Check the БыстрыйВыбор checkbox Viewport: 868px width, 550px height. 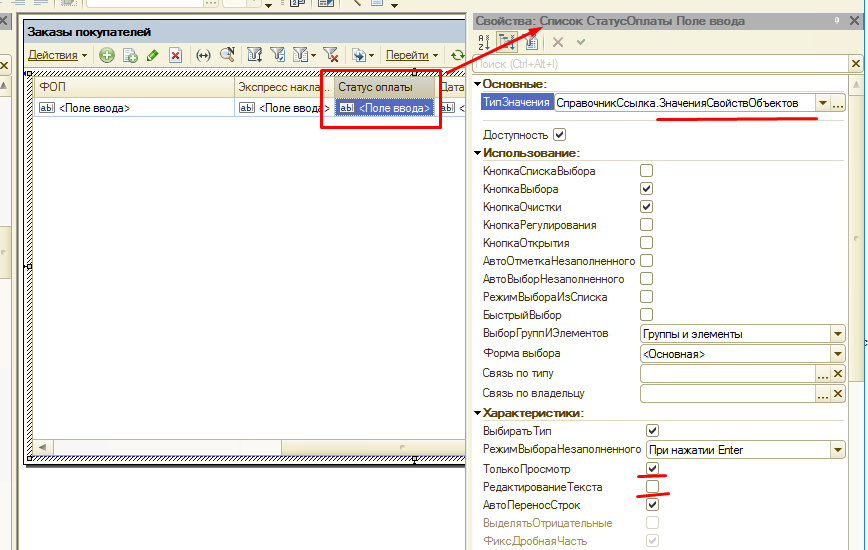(x=646, y=315)
